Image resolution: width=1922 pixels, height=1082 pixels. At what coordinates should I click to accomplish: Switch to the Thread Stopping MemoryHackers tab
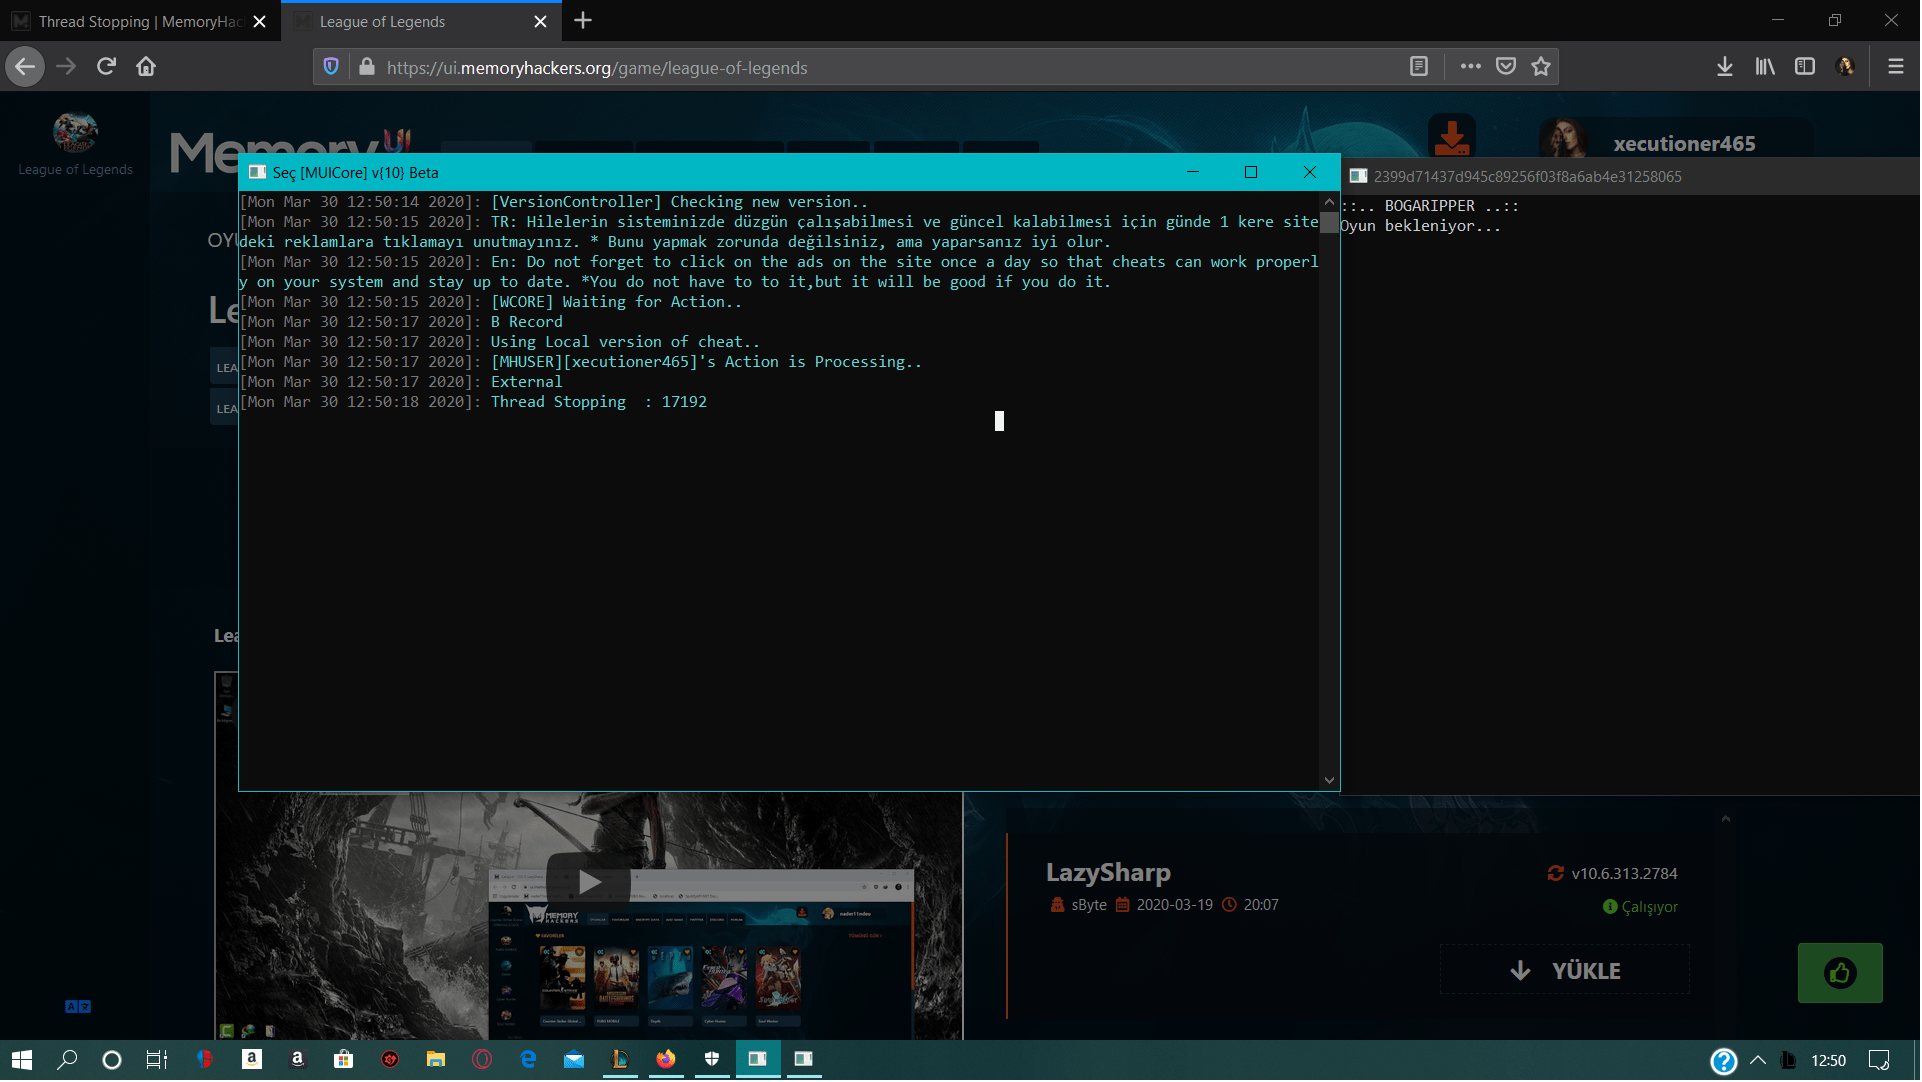click(x=140, y=21)
